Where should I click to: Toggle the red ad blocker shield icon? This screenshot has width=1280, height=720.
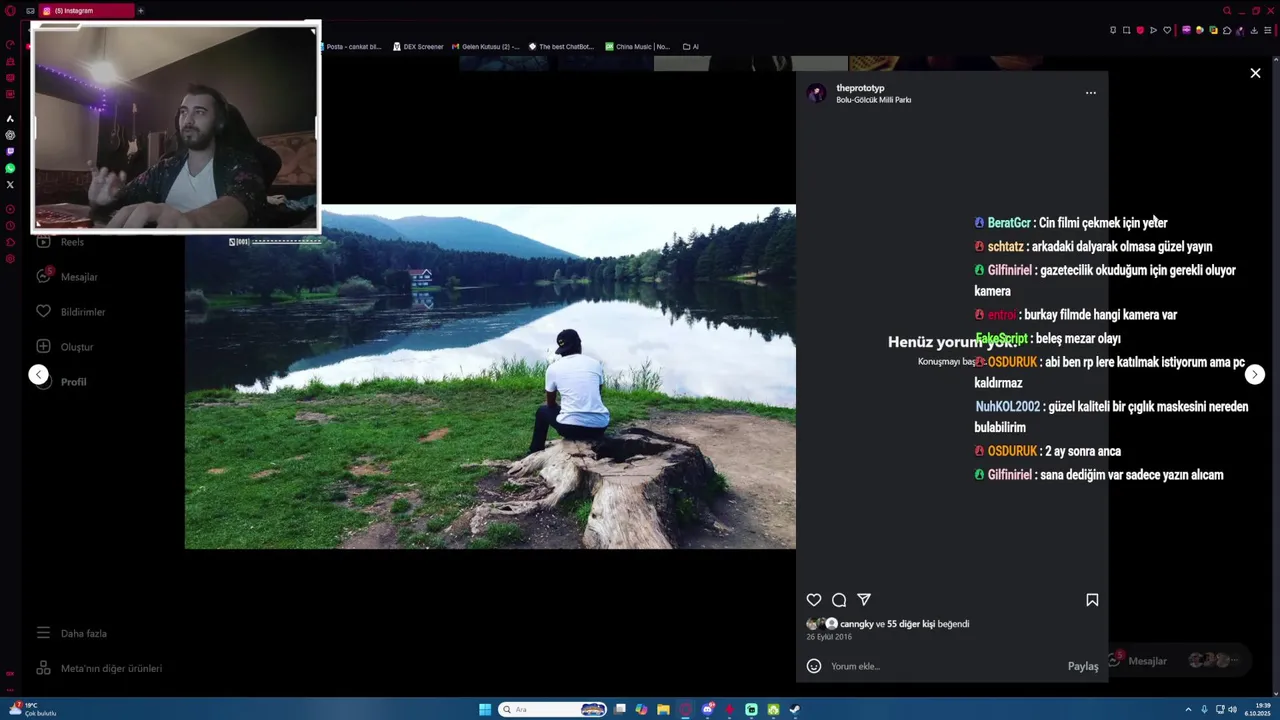pyautogui.click(x=1140, y=30)
